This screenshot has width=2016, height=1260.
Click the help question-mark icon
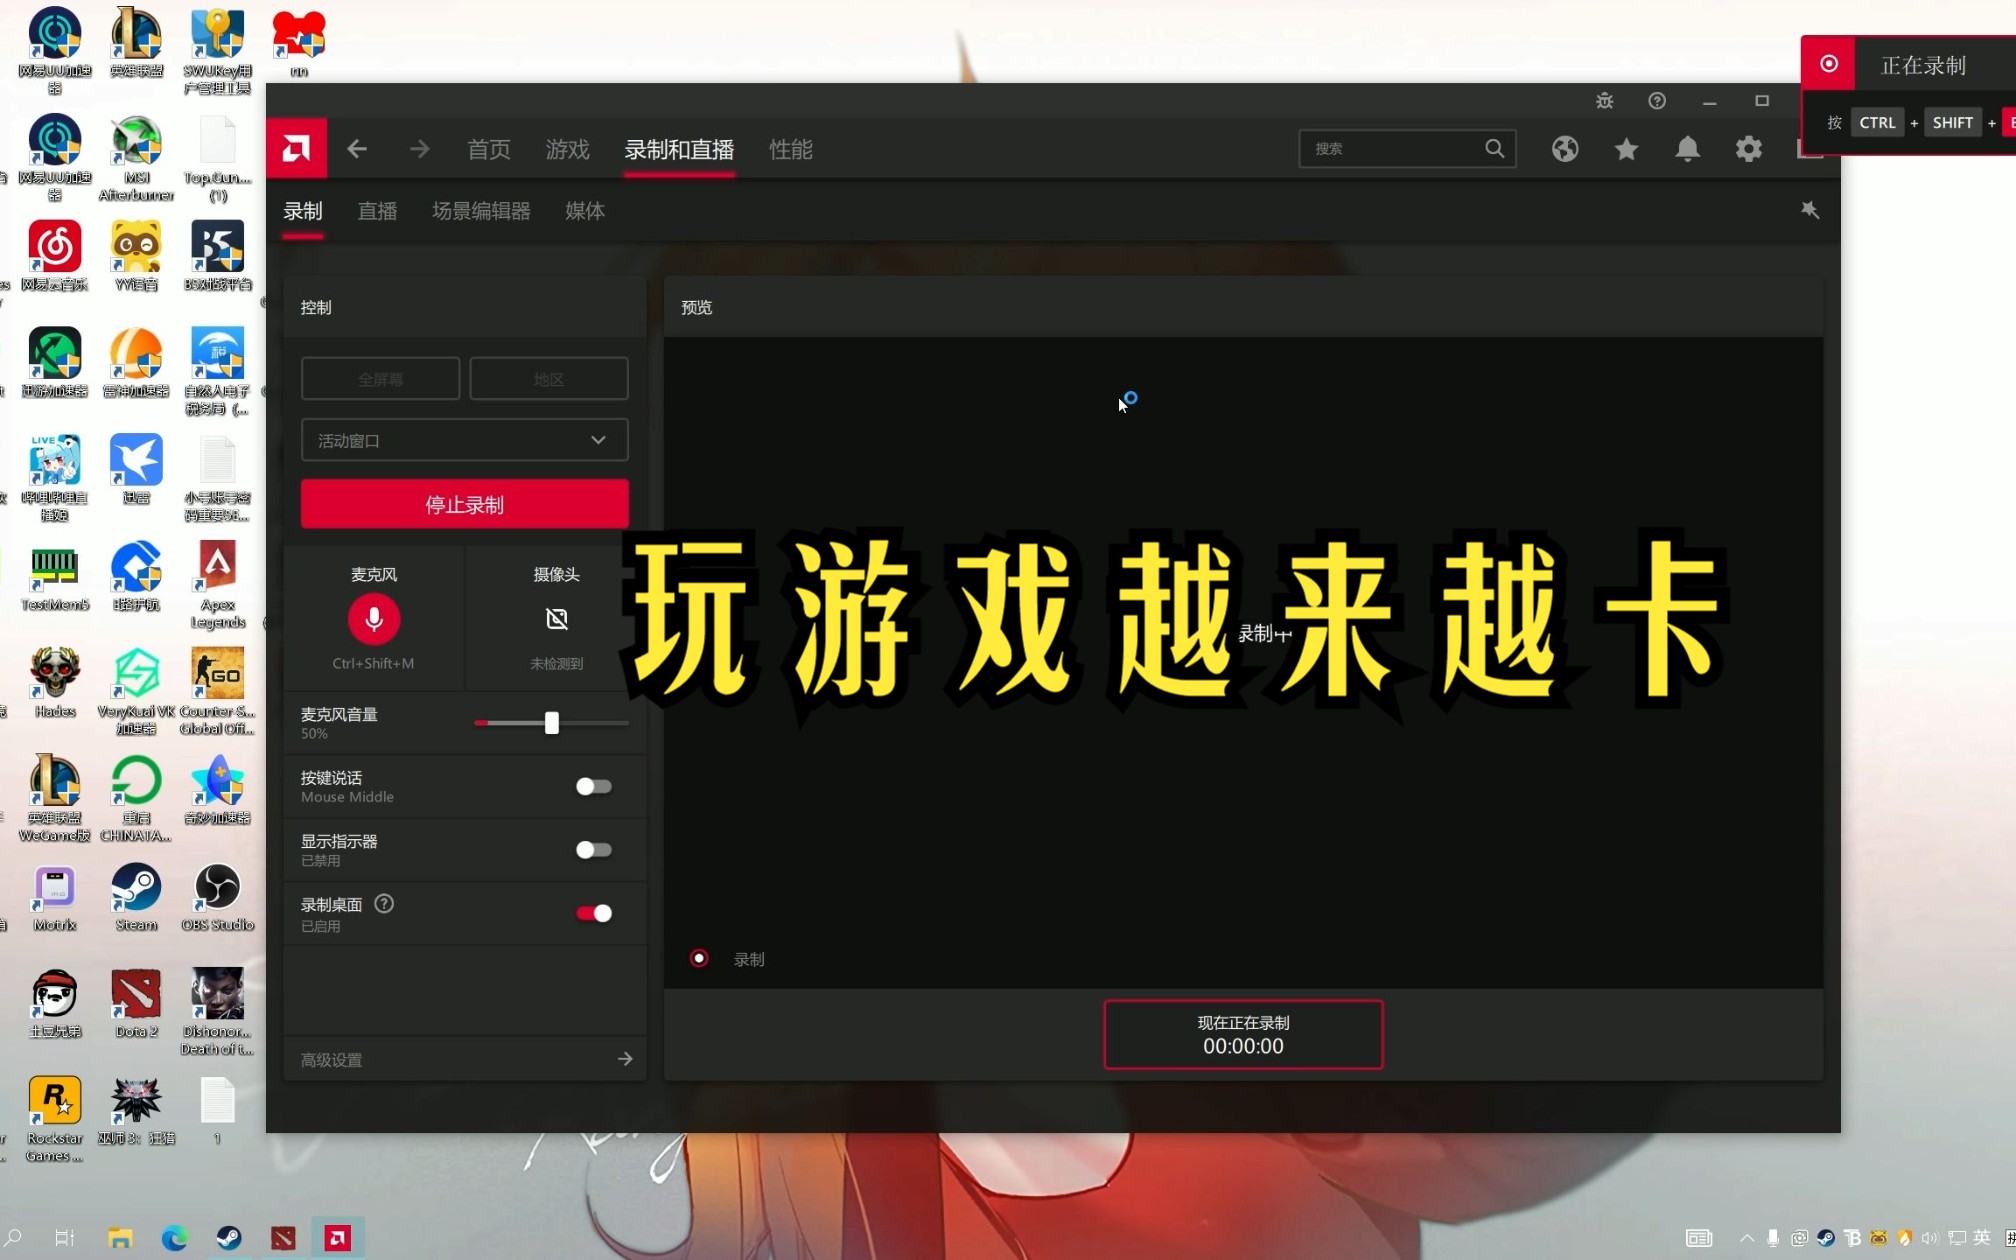click(1656, 100)
